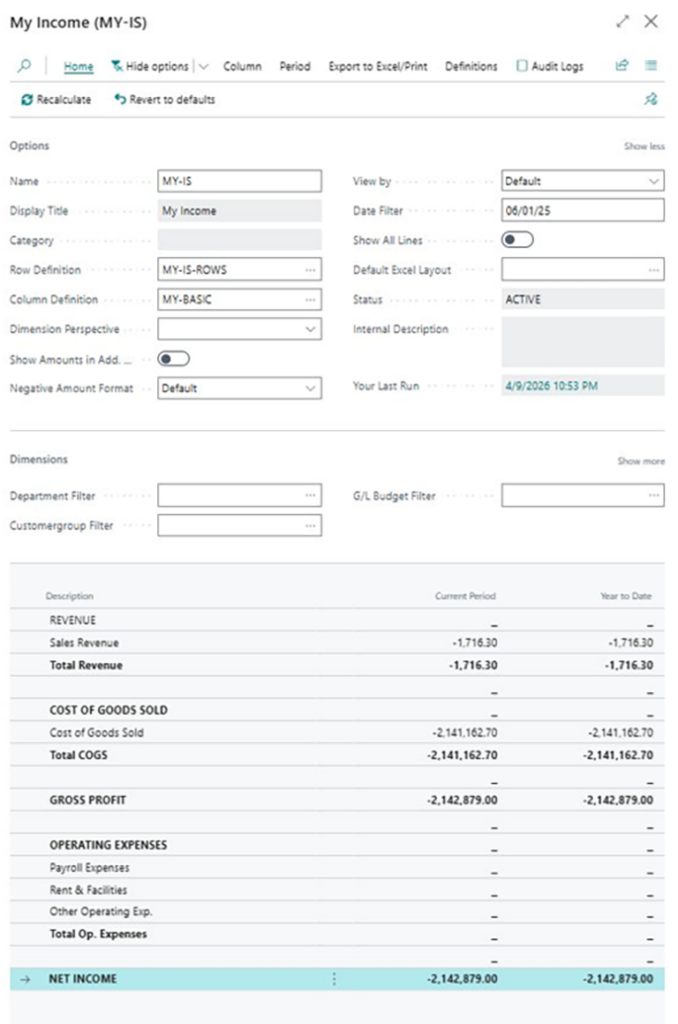Close the My Income page
Screen dimensions: 678x1024
[651, 22]
